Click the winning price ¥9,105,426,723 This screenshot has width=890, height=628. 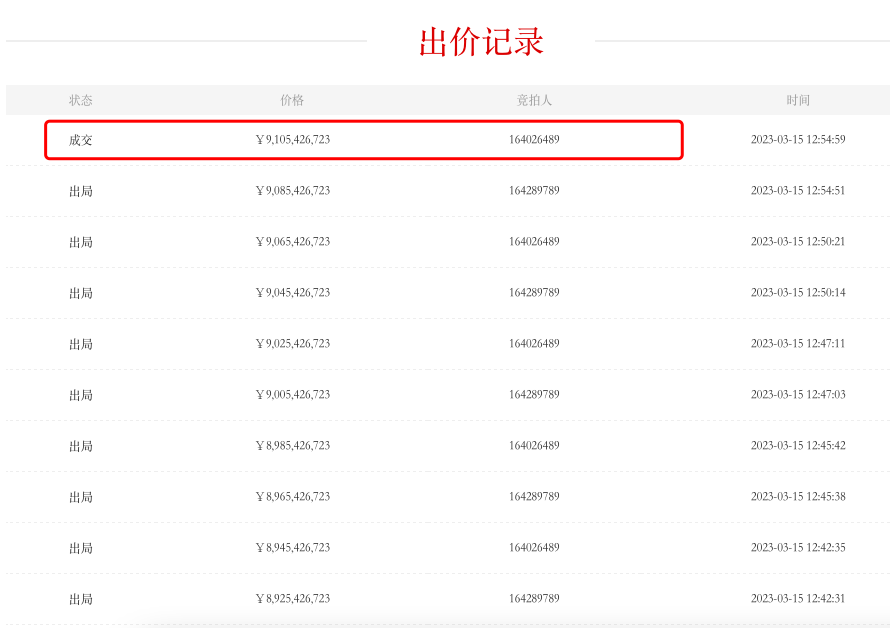pyautogui.click(x=292, y=140)
